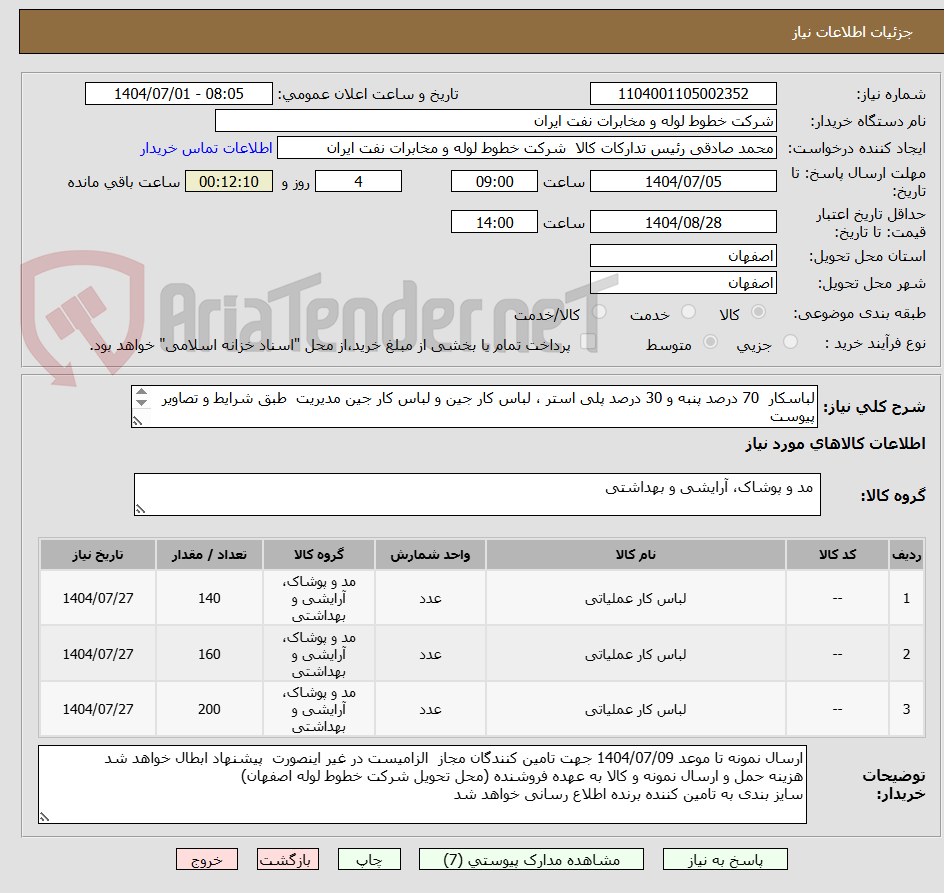Open مشاهده مدارک پیوستی (7) attachments

pyautogui.click(x=531, y=859)
